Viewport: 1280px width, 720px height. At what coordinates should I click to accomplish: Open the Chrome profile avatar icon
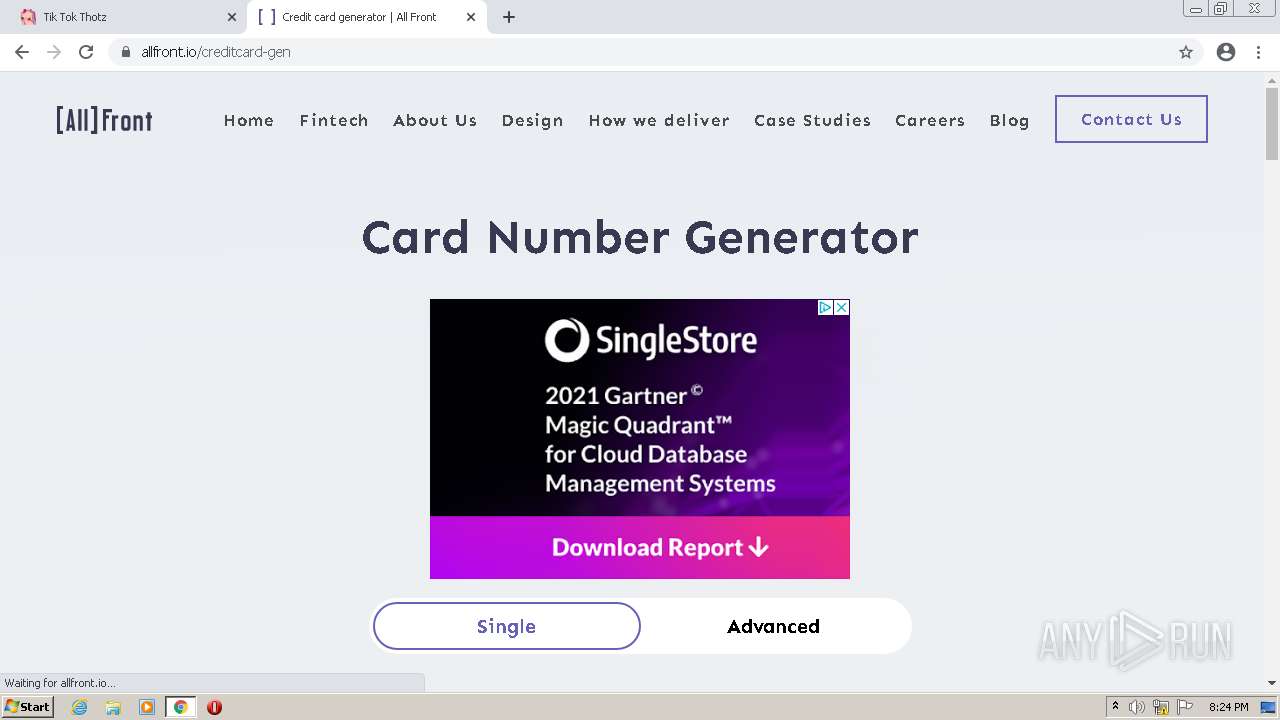(x=1226, y=52)
